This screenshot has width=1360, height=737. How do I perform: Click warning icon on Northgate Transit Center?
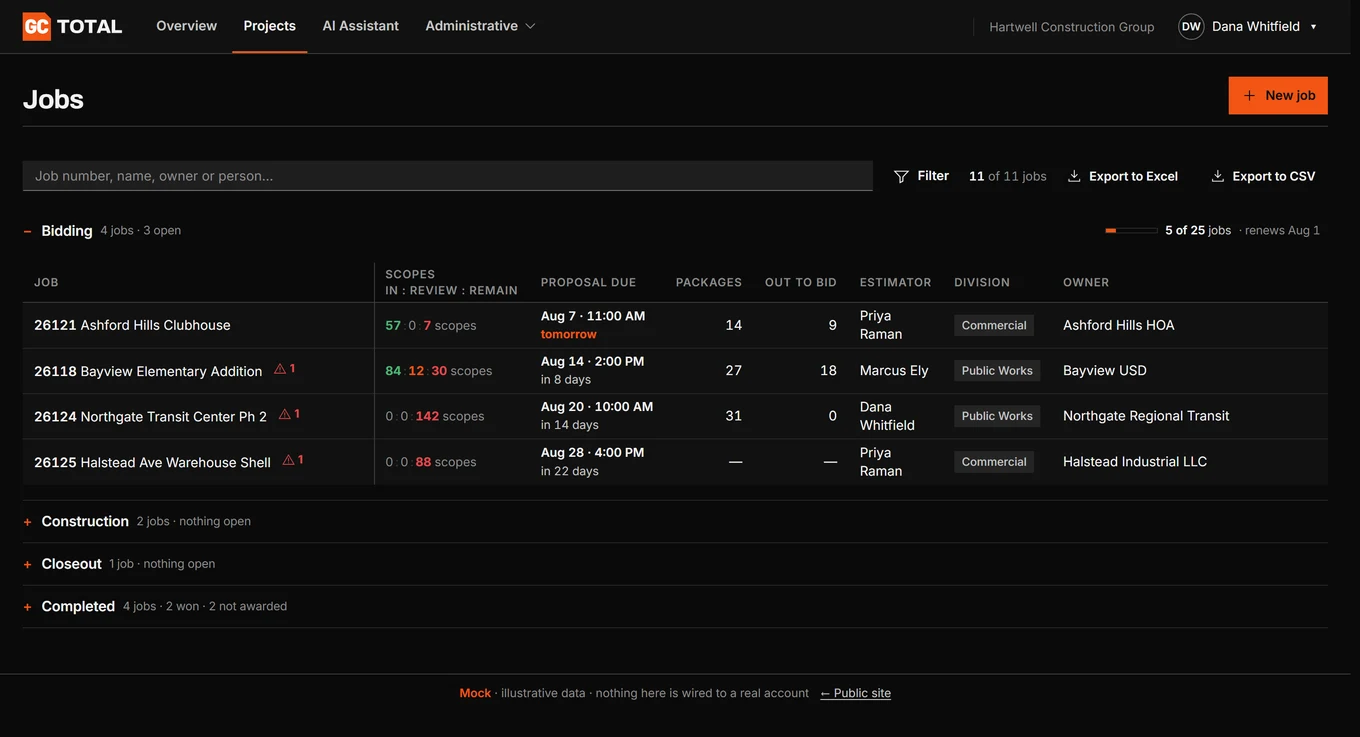pos(285,414)
